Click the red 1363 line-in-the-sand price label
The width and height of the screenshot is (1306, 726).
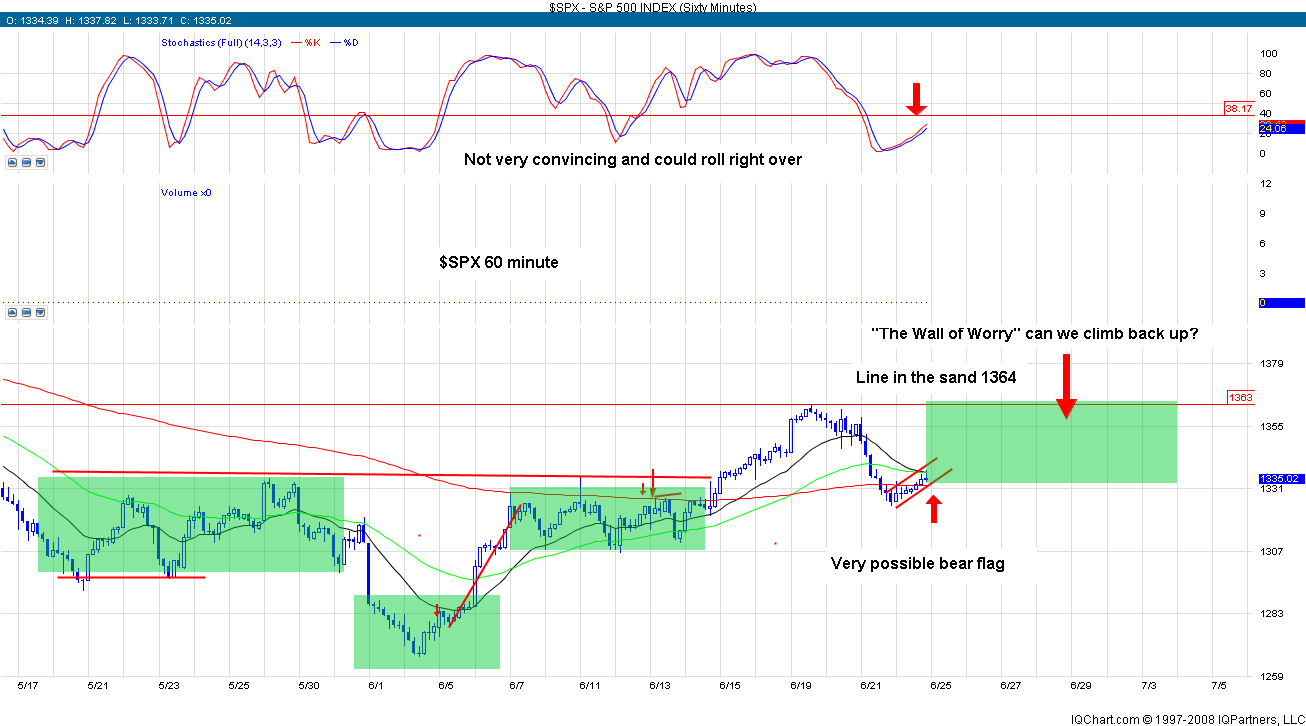(1240, 398)
